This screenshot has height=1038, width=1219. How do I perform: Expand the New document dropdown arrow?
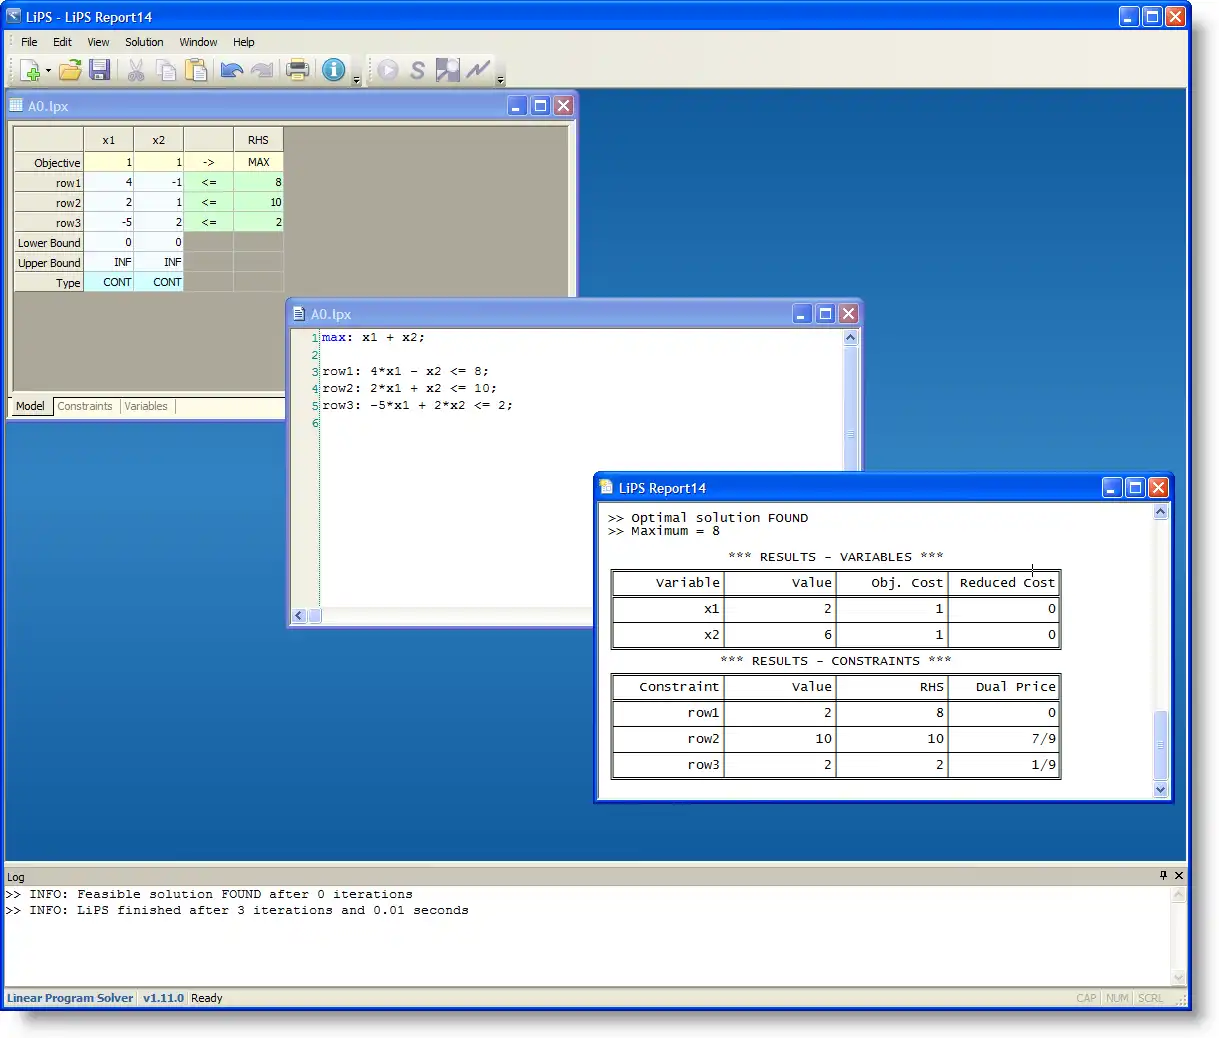[x=48, y=71]
